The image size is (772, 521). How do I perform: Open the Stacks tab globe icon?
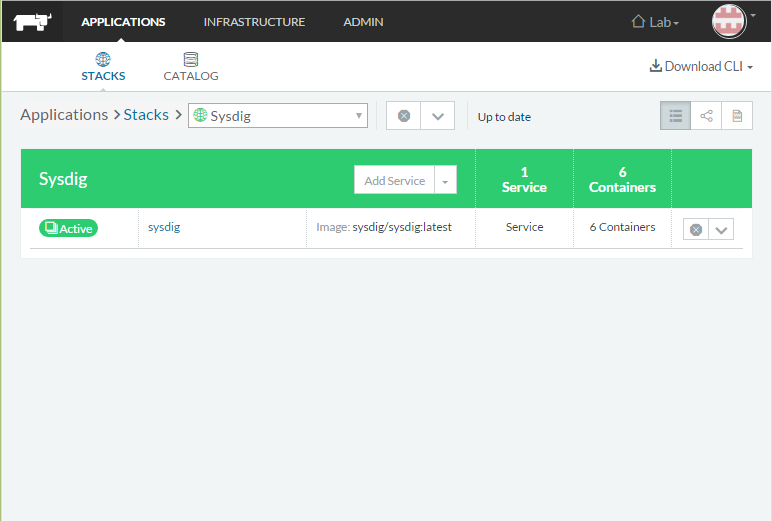(103, 60)
